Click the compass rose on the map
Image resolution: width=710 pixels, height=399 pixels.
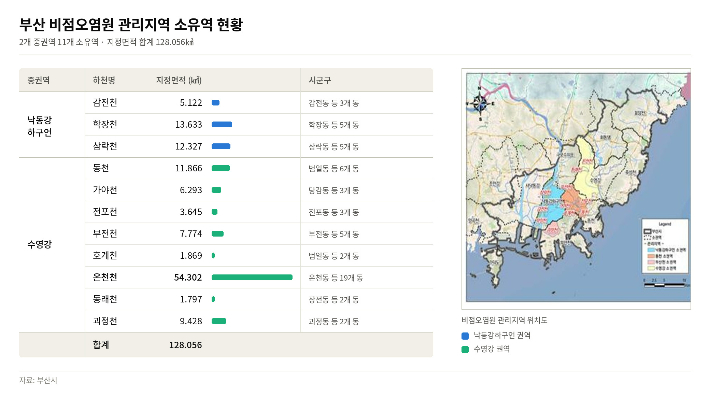(480, 104)
